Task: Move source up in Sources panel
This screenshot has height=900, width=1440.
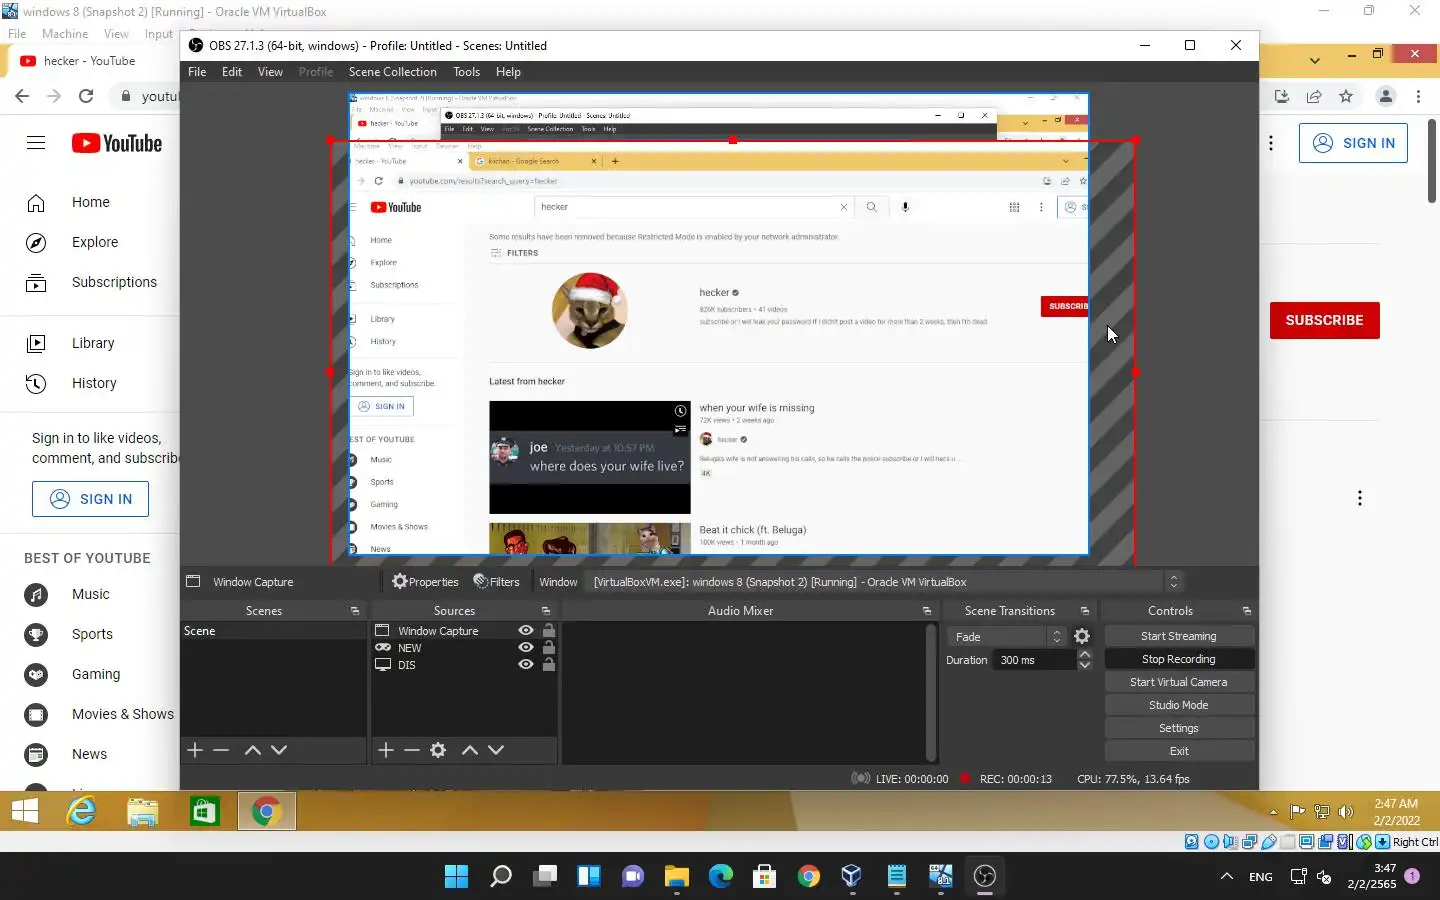Action: pos(470,750)
